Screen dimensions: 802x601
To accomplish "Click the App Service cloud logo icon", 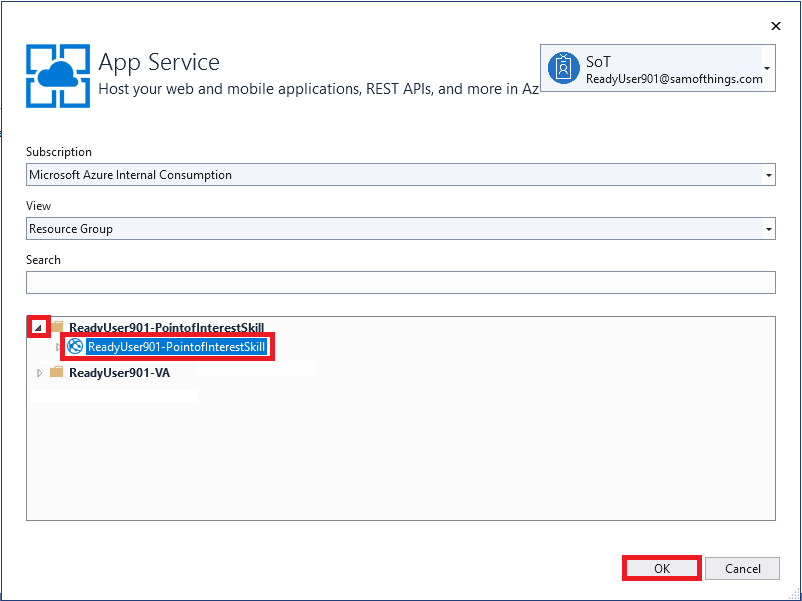I will pos(58,76).
